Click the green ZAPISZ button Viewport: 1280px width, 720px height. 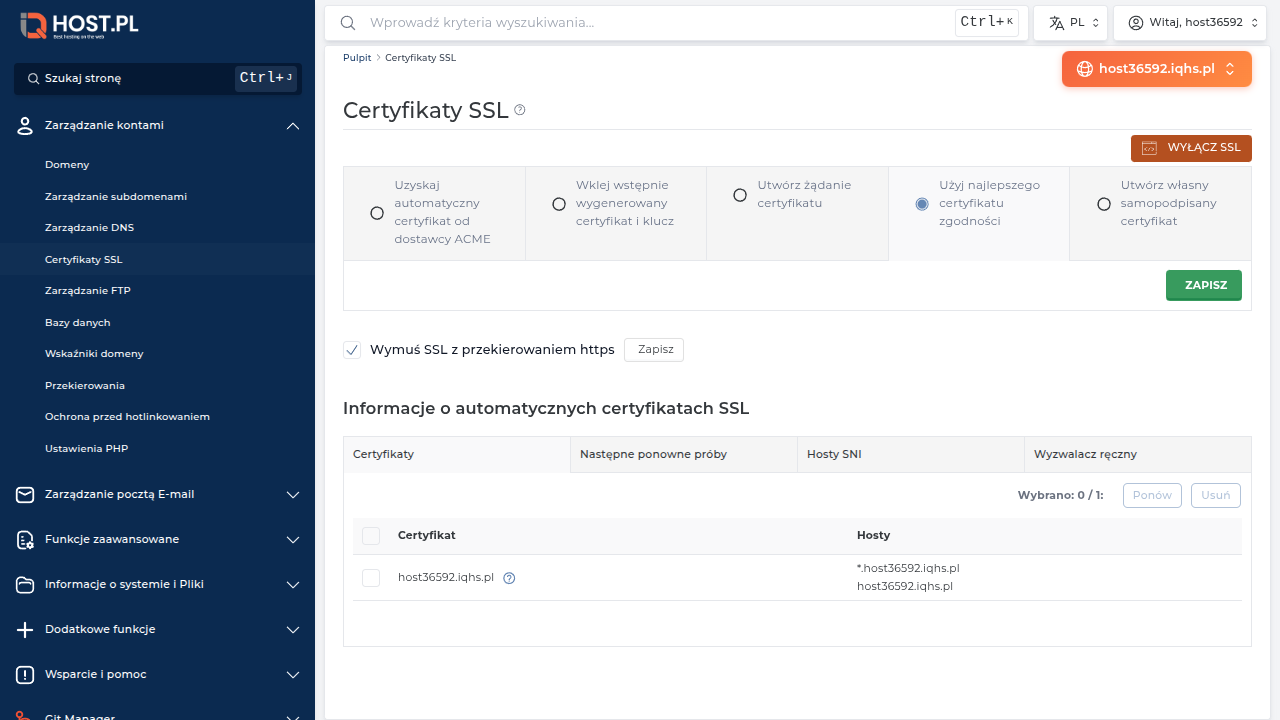(x=1204, y=285)
